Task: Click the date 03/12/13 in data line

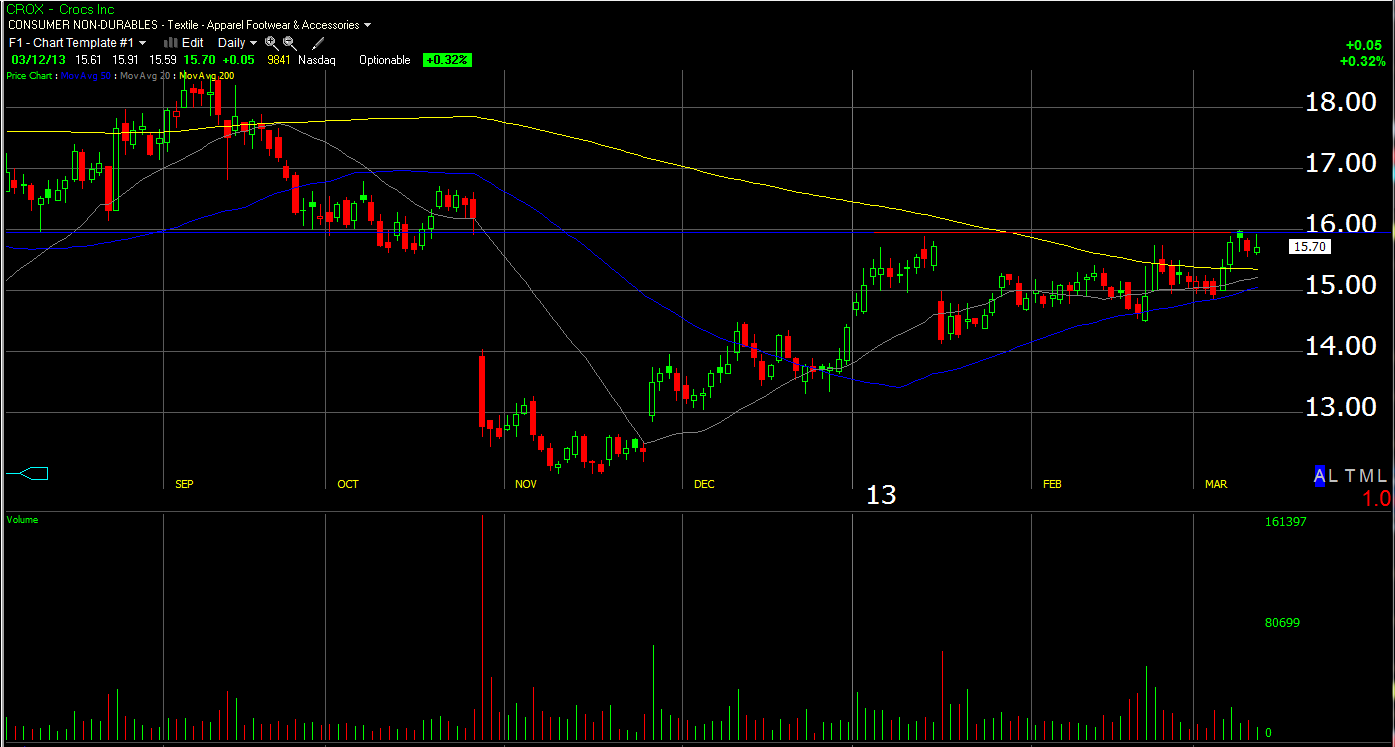Action: click(38, 60)
